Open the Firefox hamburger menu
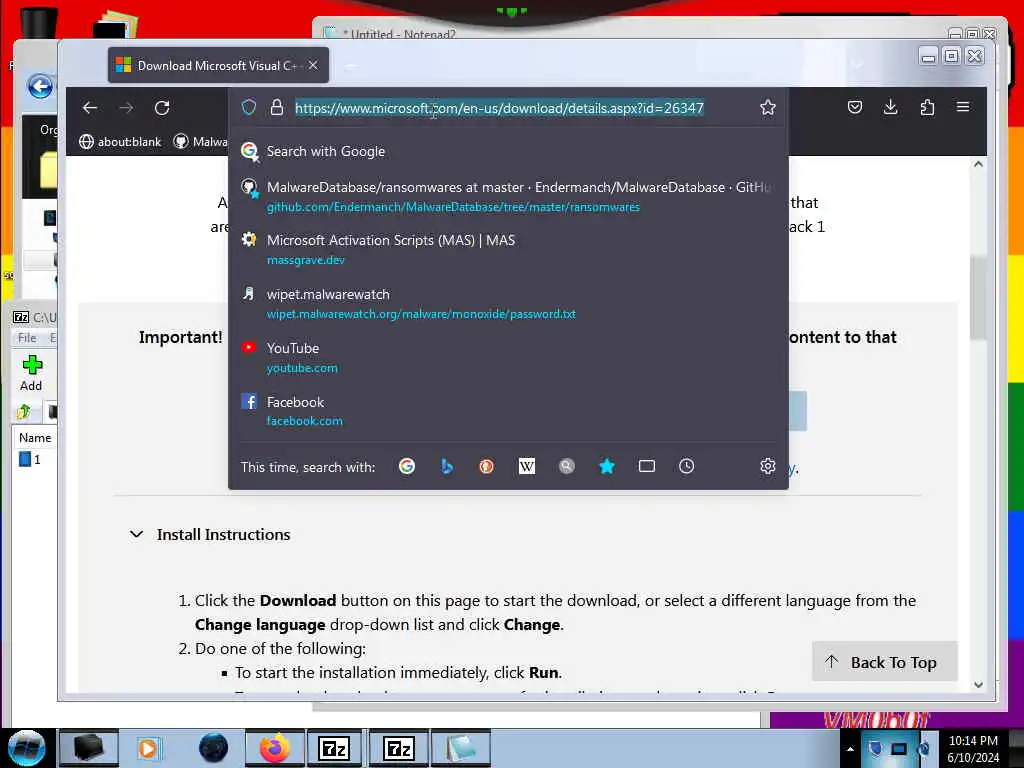The image size is (1024, 768). click(x=963, y=106)
